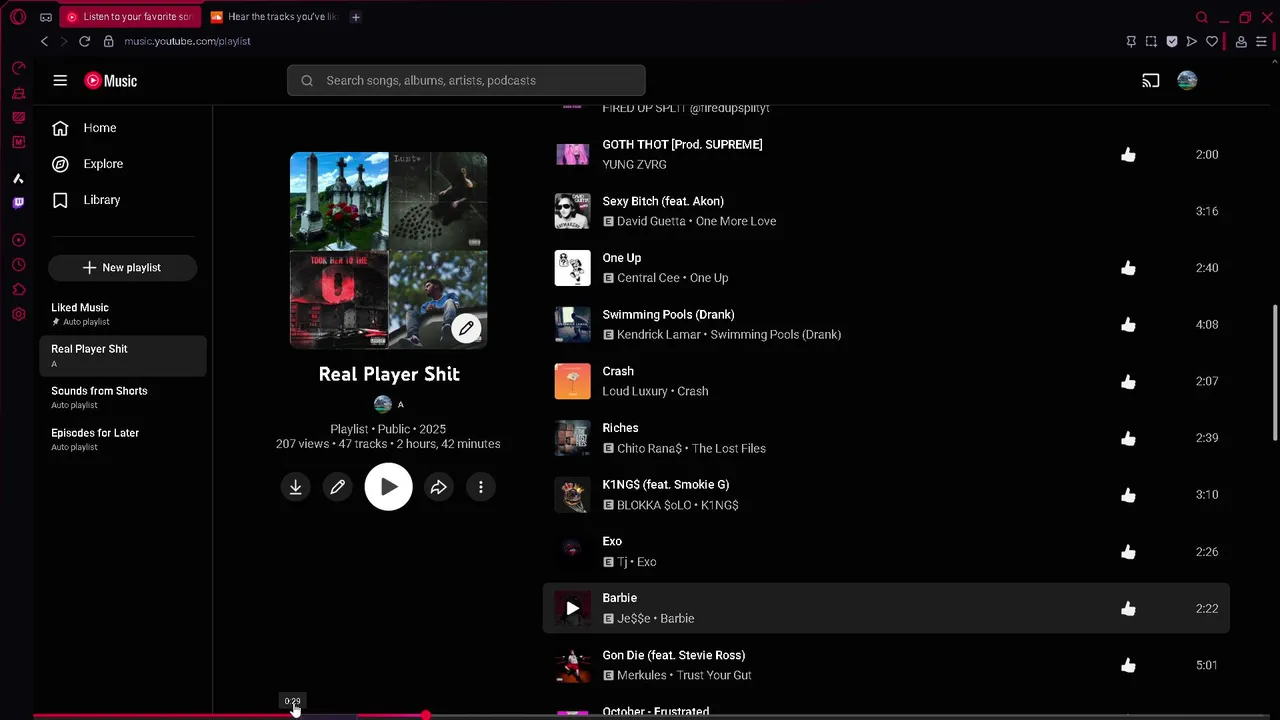Focus the Search songs, albums, artists field

pos(466,81)
